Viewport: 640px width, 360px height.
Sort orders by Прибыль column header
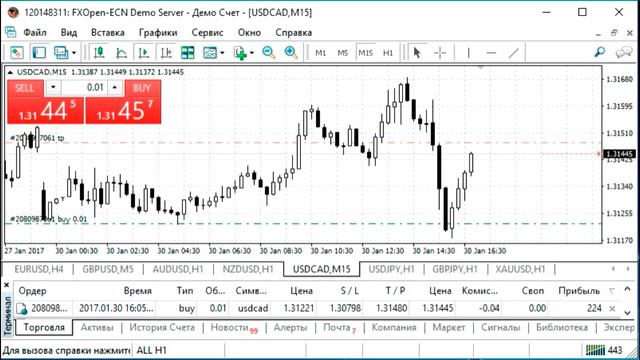[579, 291]
